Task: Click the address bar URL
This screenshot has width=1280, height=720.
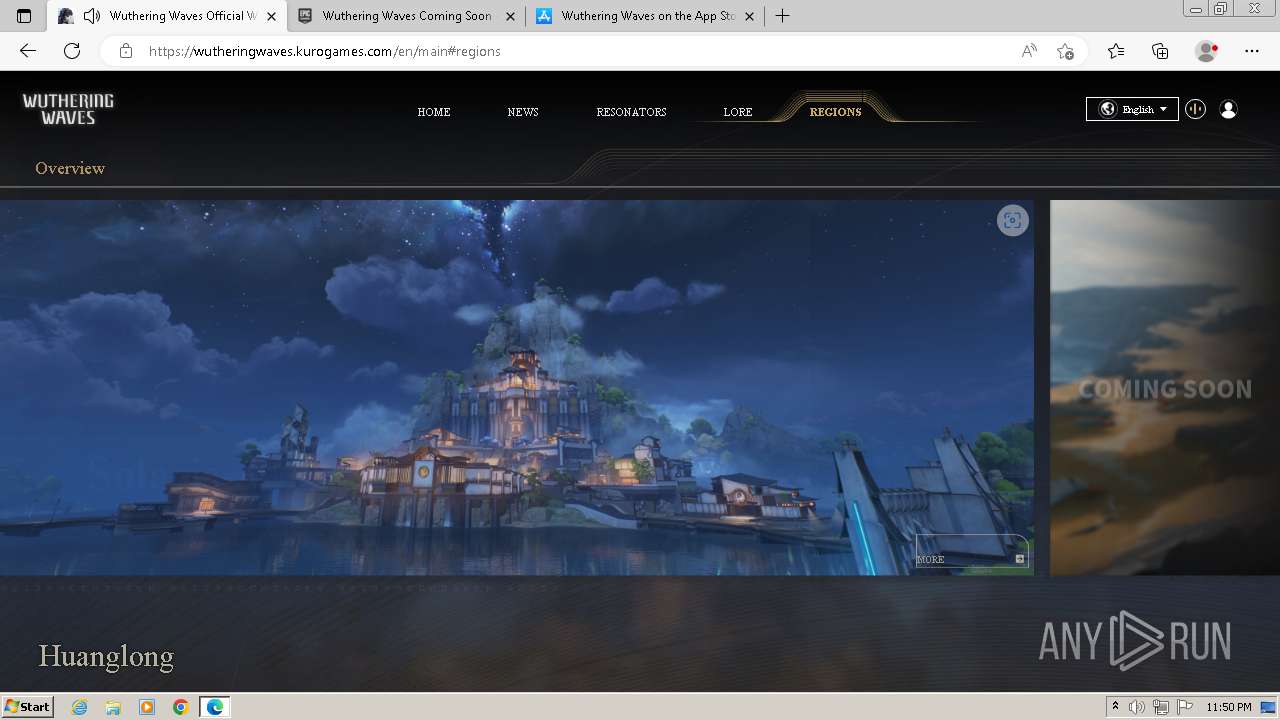Action: [x=325, y=51]
